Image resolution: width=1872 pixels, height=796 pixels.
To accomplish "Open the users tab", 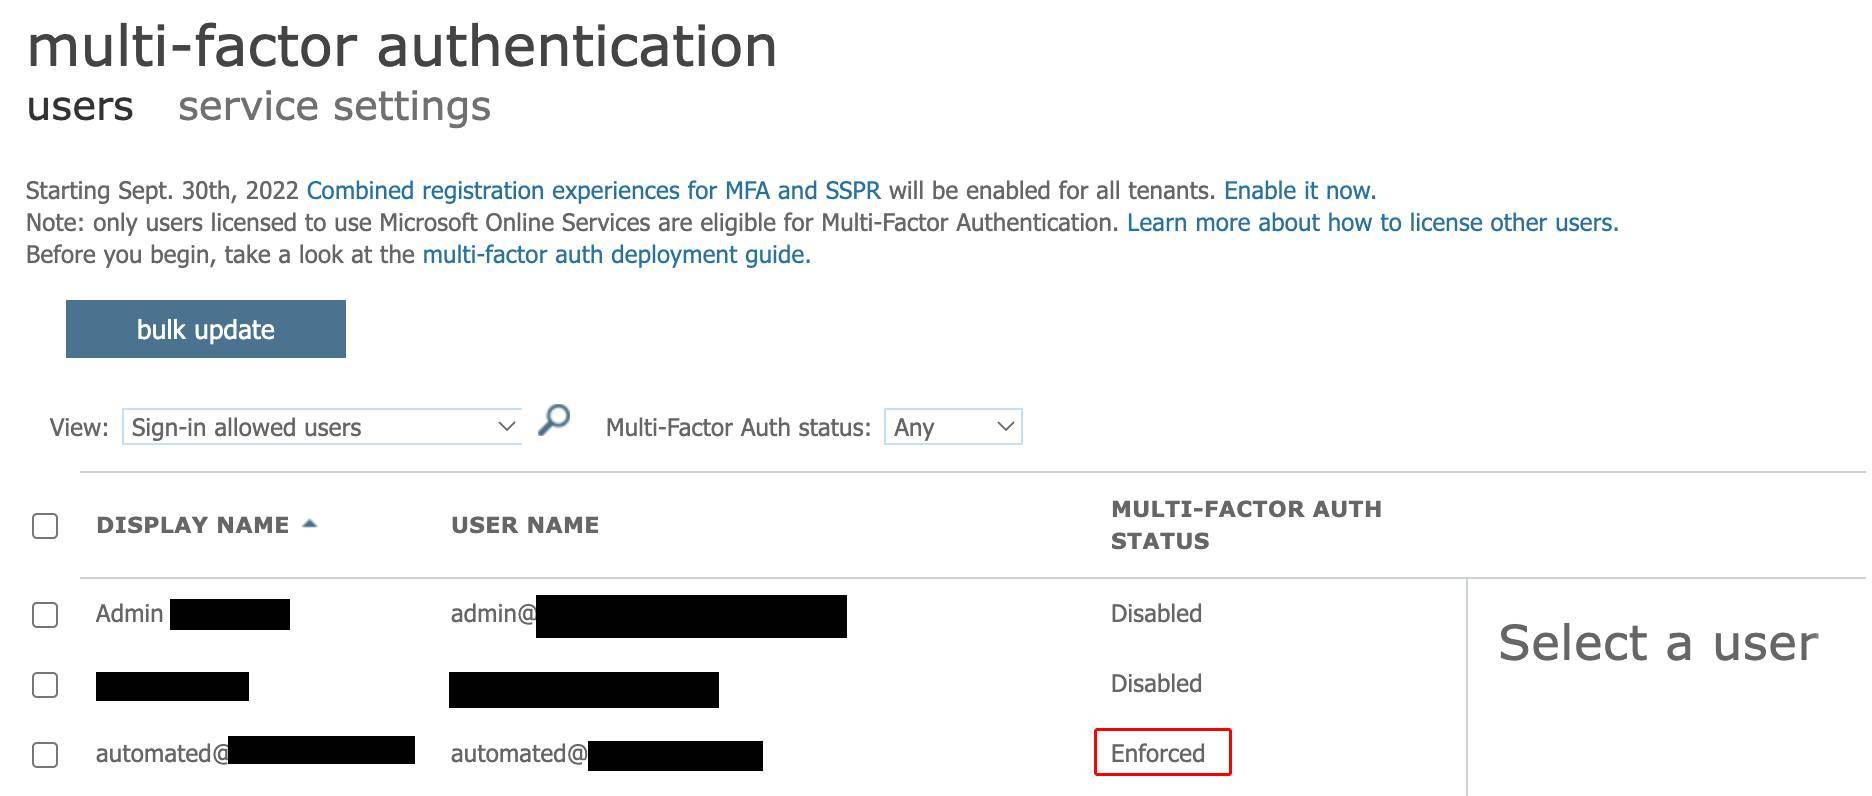I will (80, 106).
